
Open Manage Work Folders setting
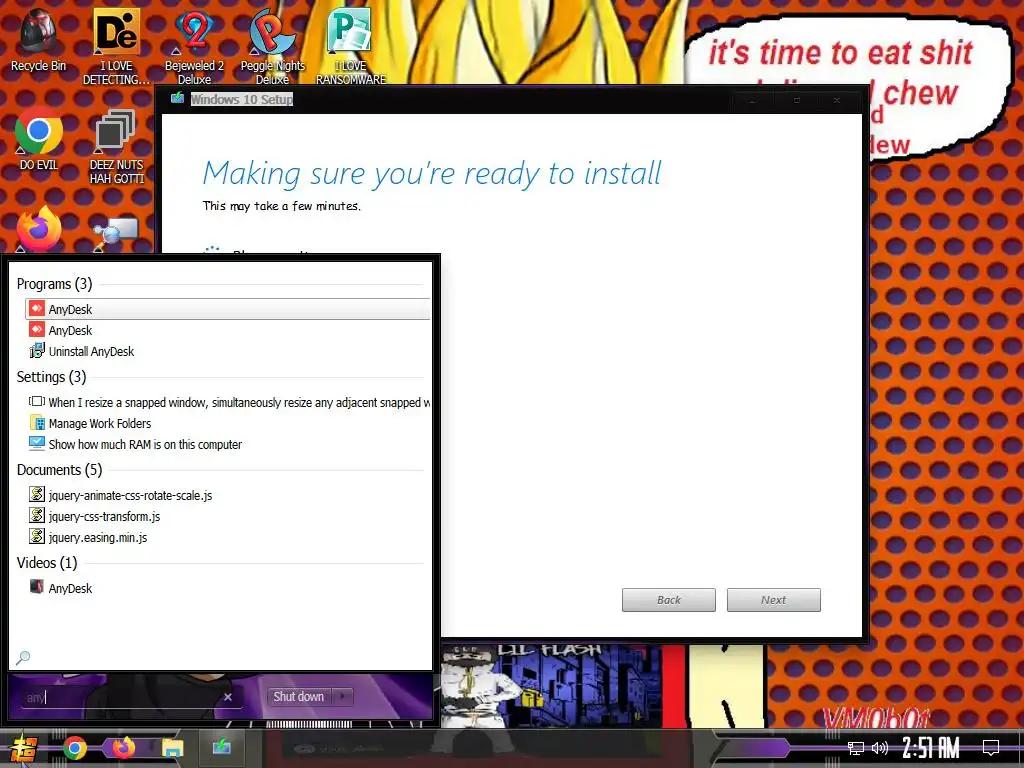[227, 423]
